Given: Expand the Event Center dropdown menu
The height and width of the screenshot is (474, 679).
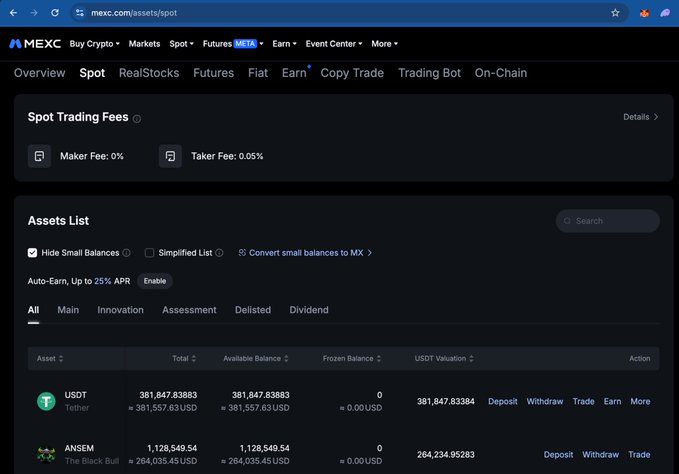Looking at the screenshot, I should [334, 44].
